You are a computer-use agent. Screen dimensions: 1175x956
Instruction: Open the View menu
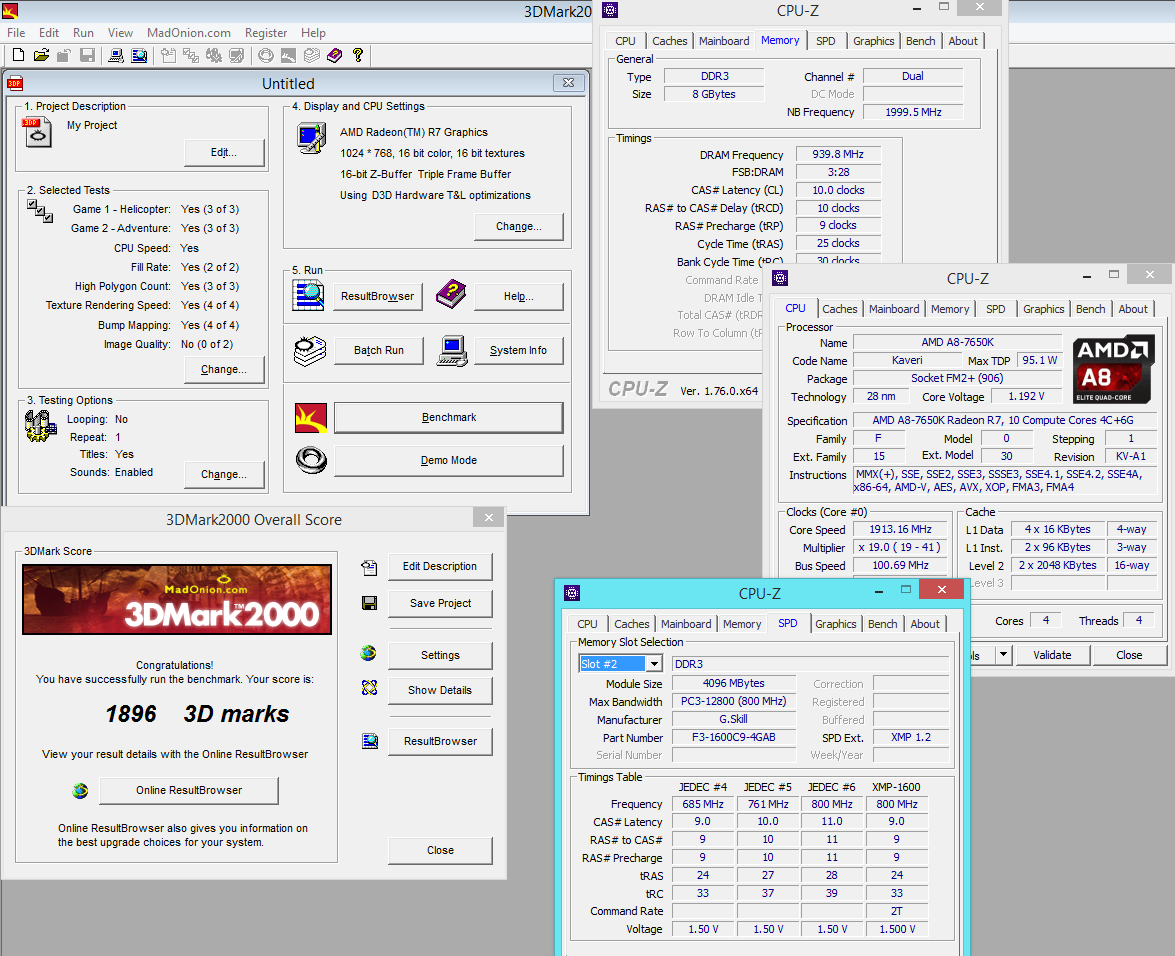click(x=120, y=33)
